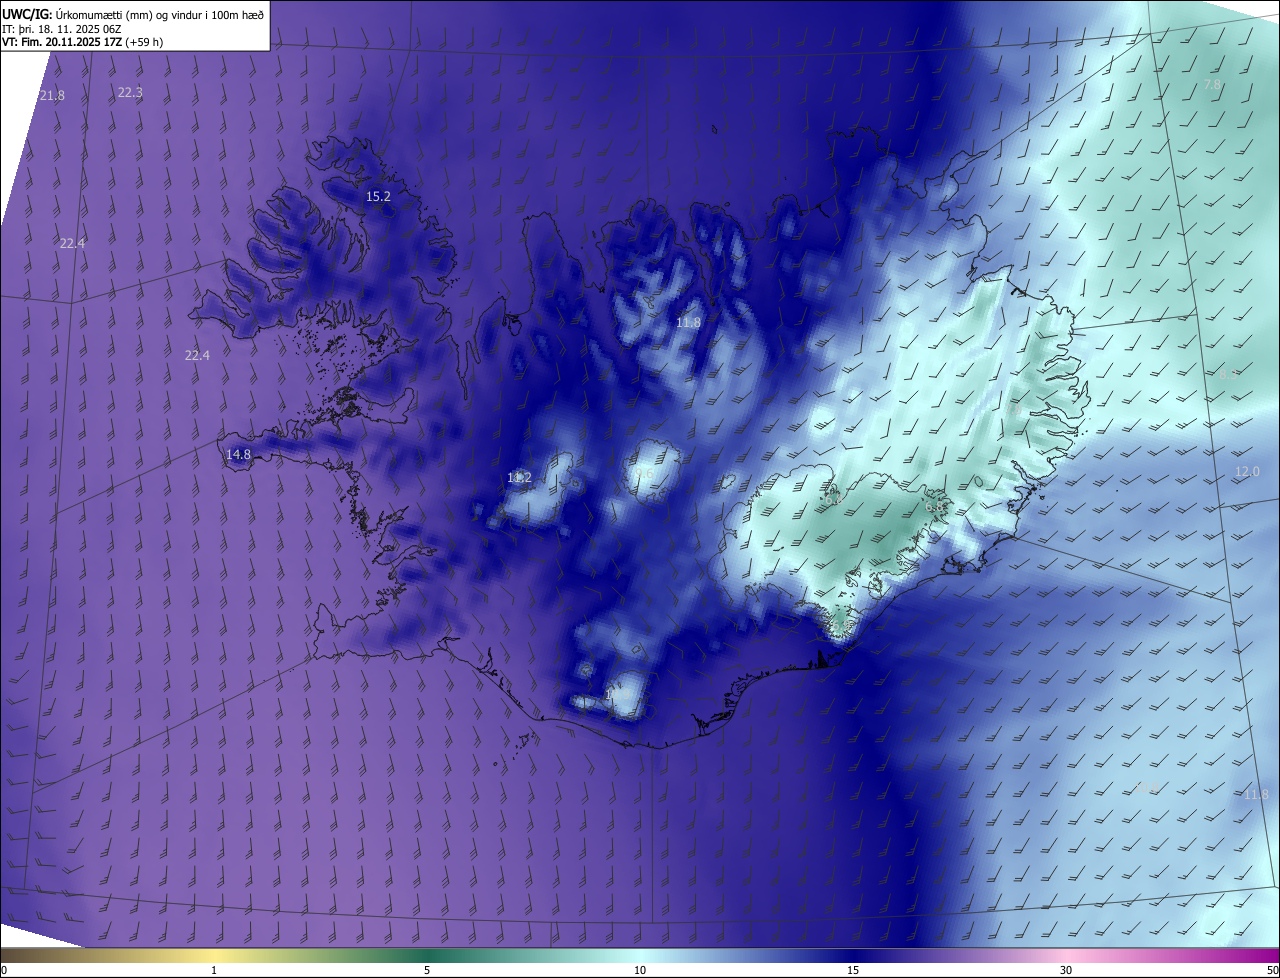Viewport: 1280px width, 978px height.
Task: Click the color scale tick label 5
Action: (x=427, y=970)
